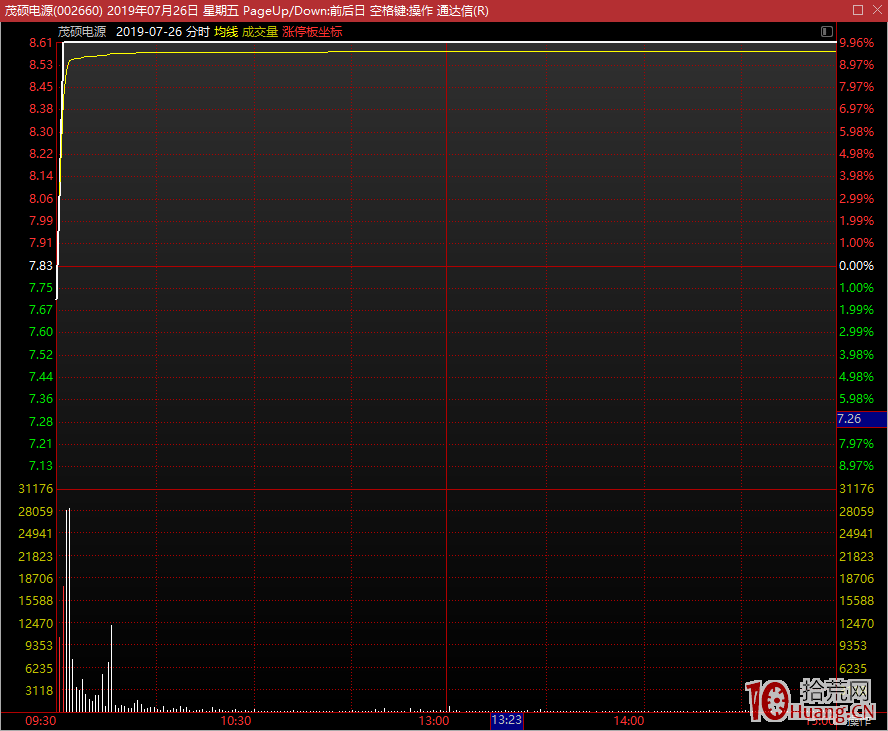This screenshot has height=731, width=888.
Task: Click the green price label 7.75
Action: tap(41, 288)
